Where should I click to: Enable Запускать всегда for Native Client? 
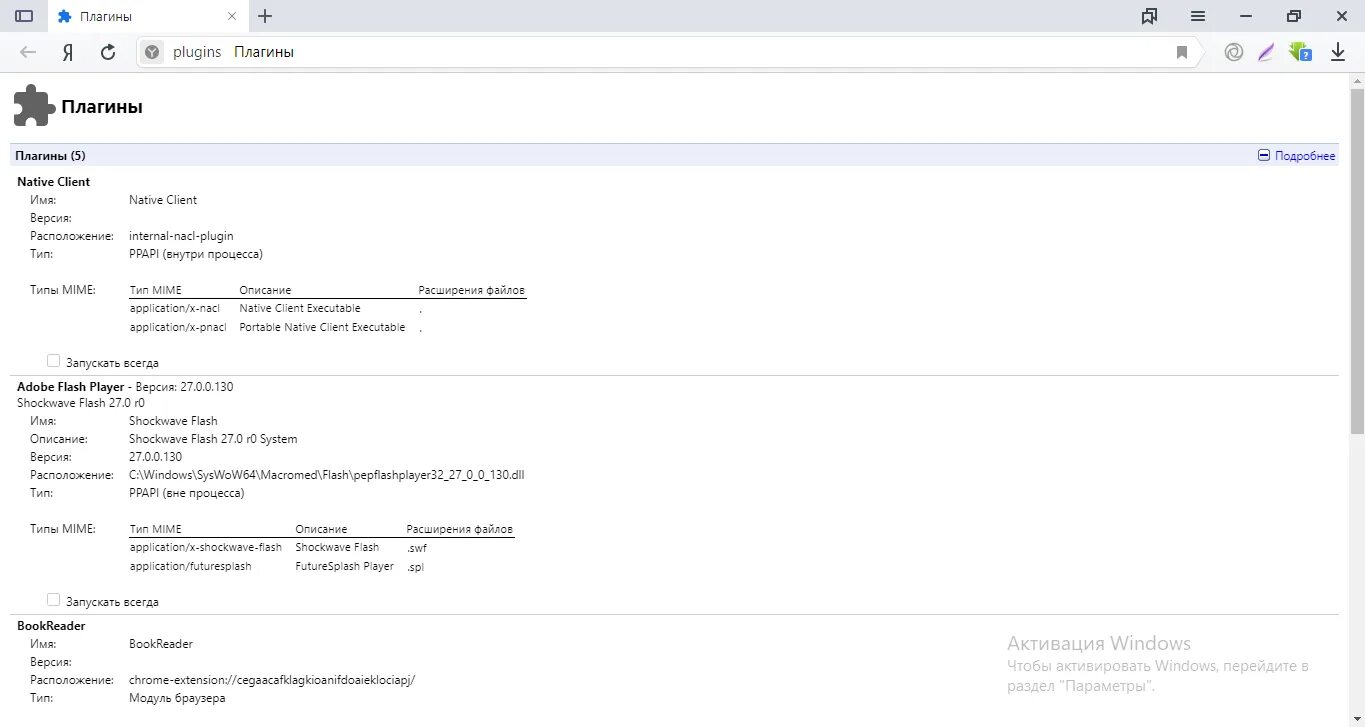pos(54,361)
